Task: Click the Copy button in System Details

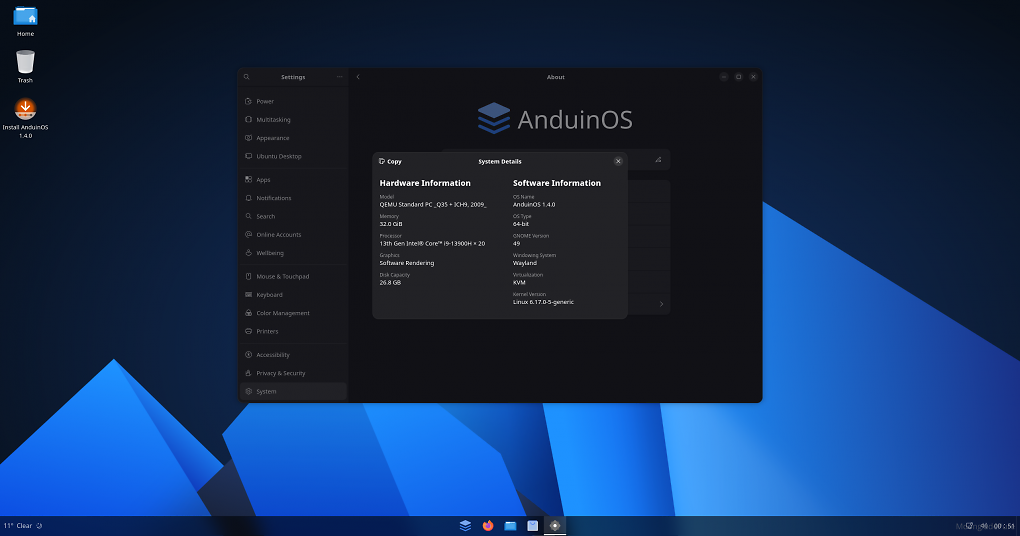Action: 391,161
